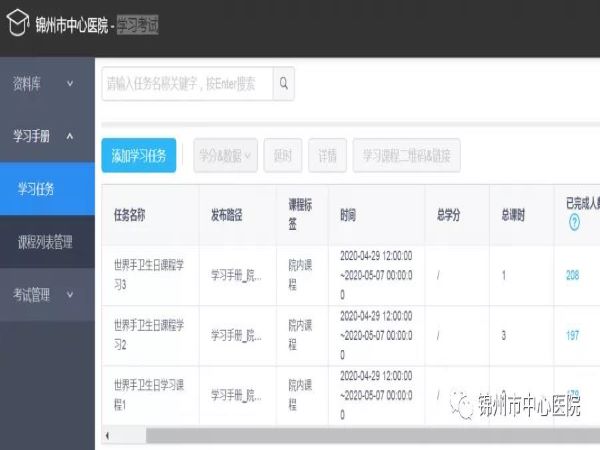
Task: Click the 详情 button
Action: [x=328, y=155]
